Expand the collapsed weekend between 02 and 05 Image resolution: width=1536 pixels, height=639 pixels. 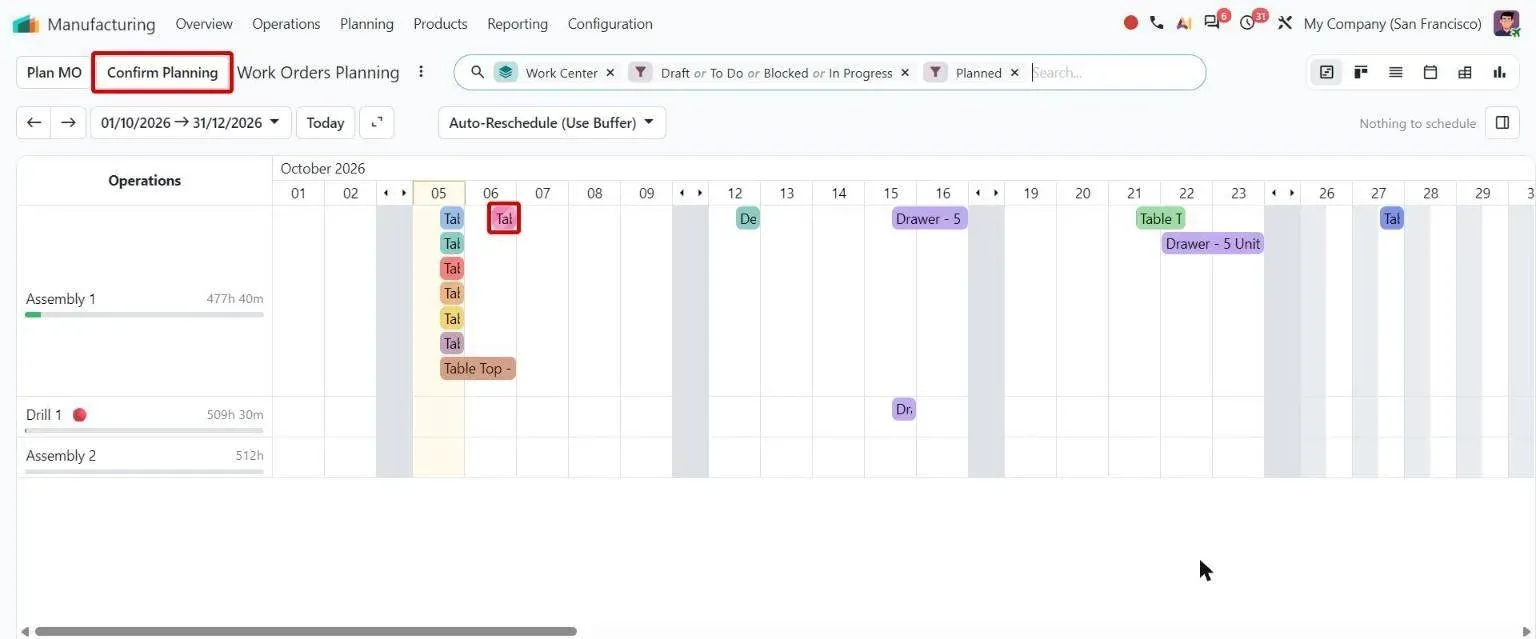point(394,193)
